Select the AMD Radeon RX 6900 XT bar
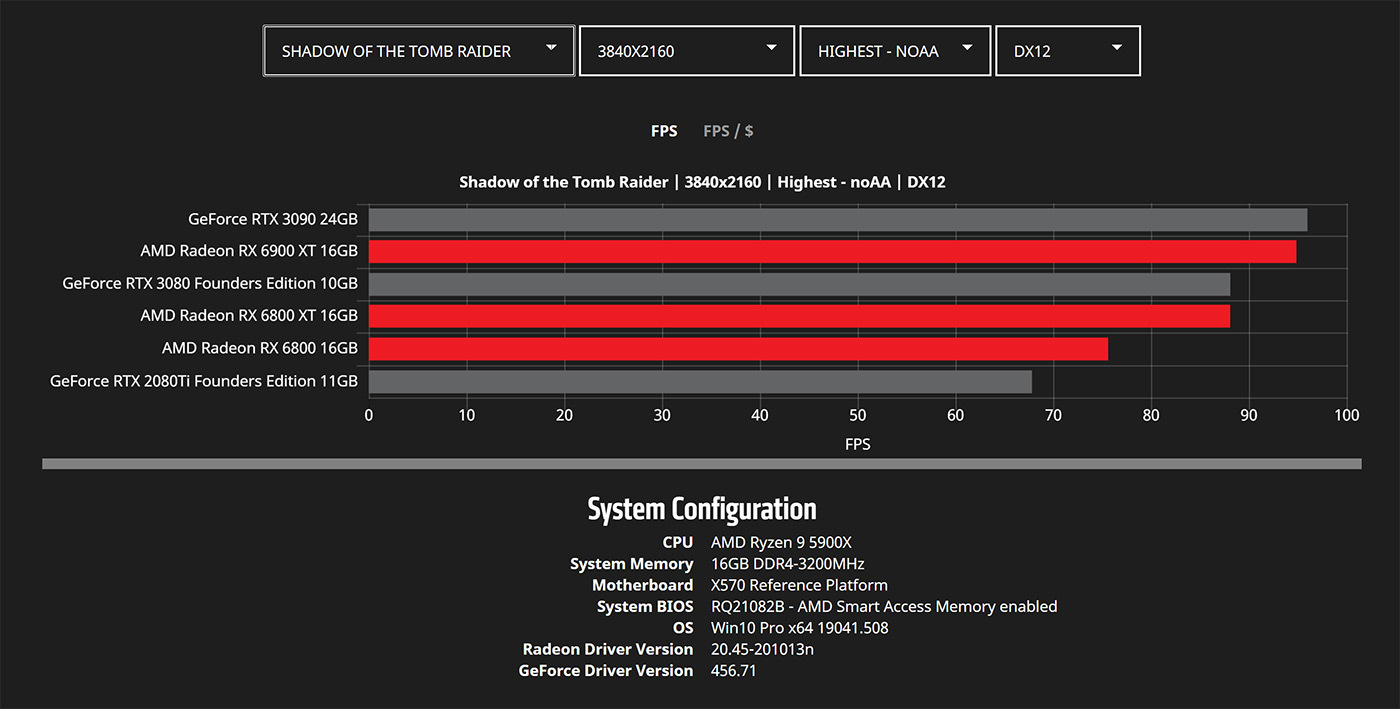The height and width of the screenshot is (709, 1400). pyautogui.click(x=832, y=252)
